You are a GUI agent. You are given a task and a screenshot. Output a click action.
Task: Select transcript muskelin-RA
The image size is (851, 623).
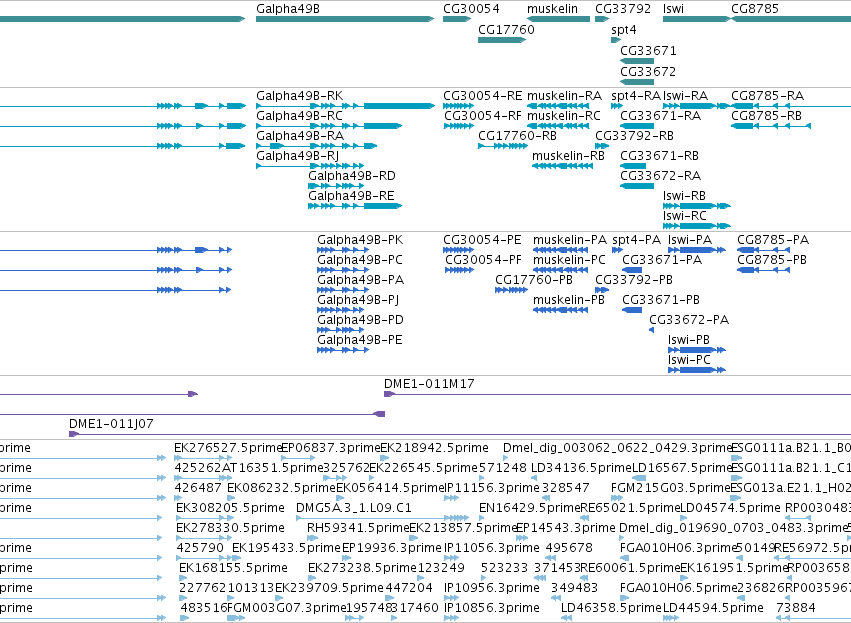point(564,96)
